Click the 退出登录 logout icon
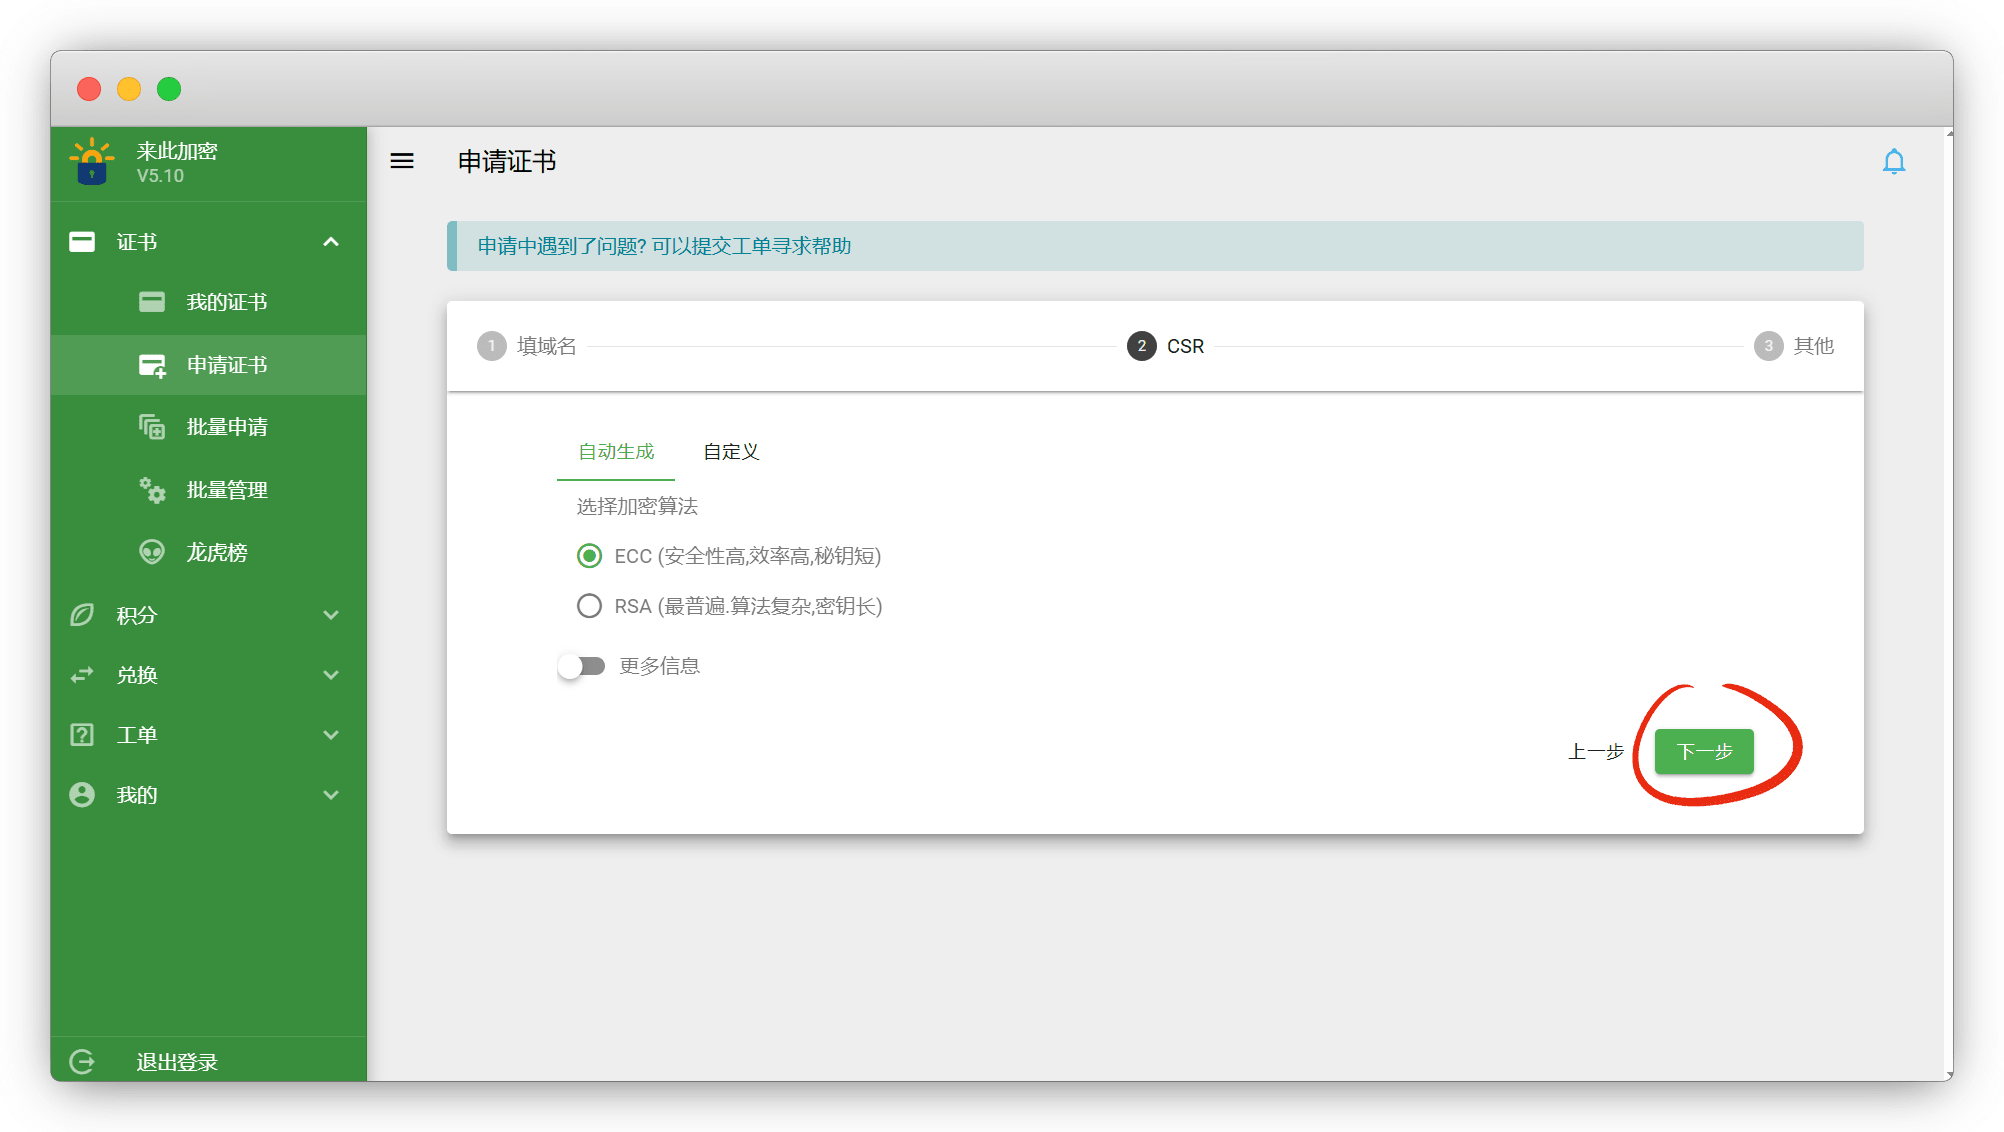Image resolution: width=2004 pixels, height=1132 pixels. [x=82, y=1062]
